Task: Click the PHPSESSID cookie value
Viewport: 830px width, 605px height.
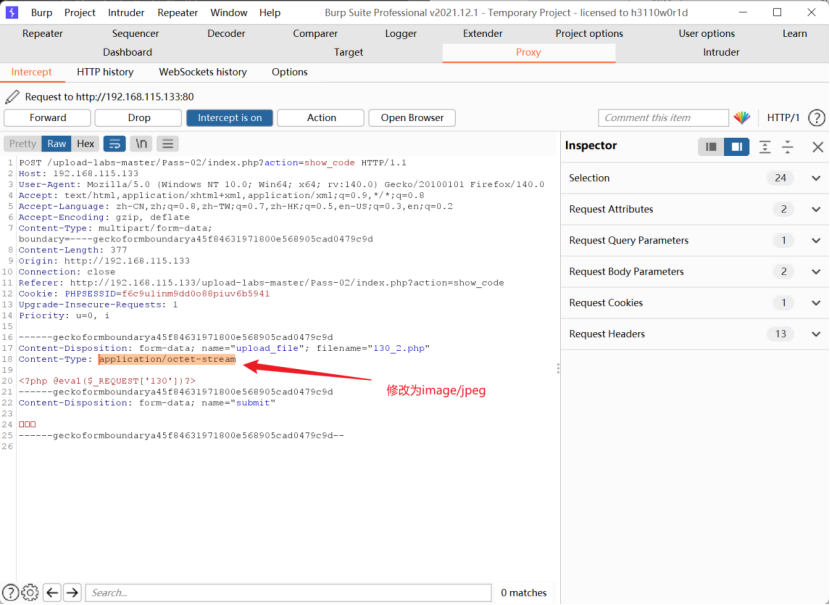Action: click(196, 294)
